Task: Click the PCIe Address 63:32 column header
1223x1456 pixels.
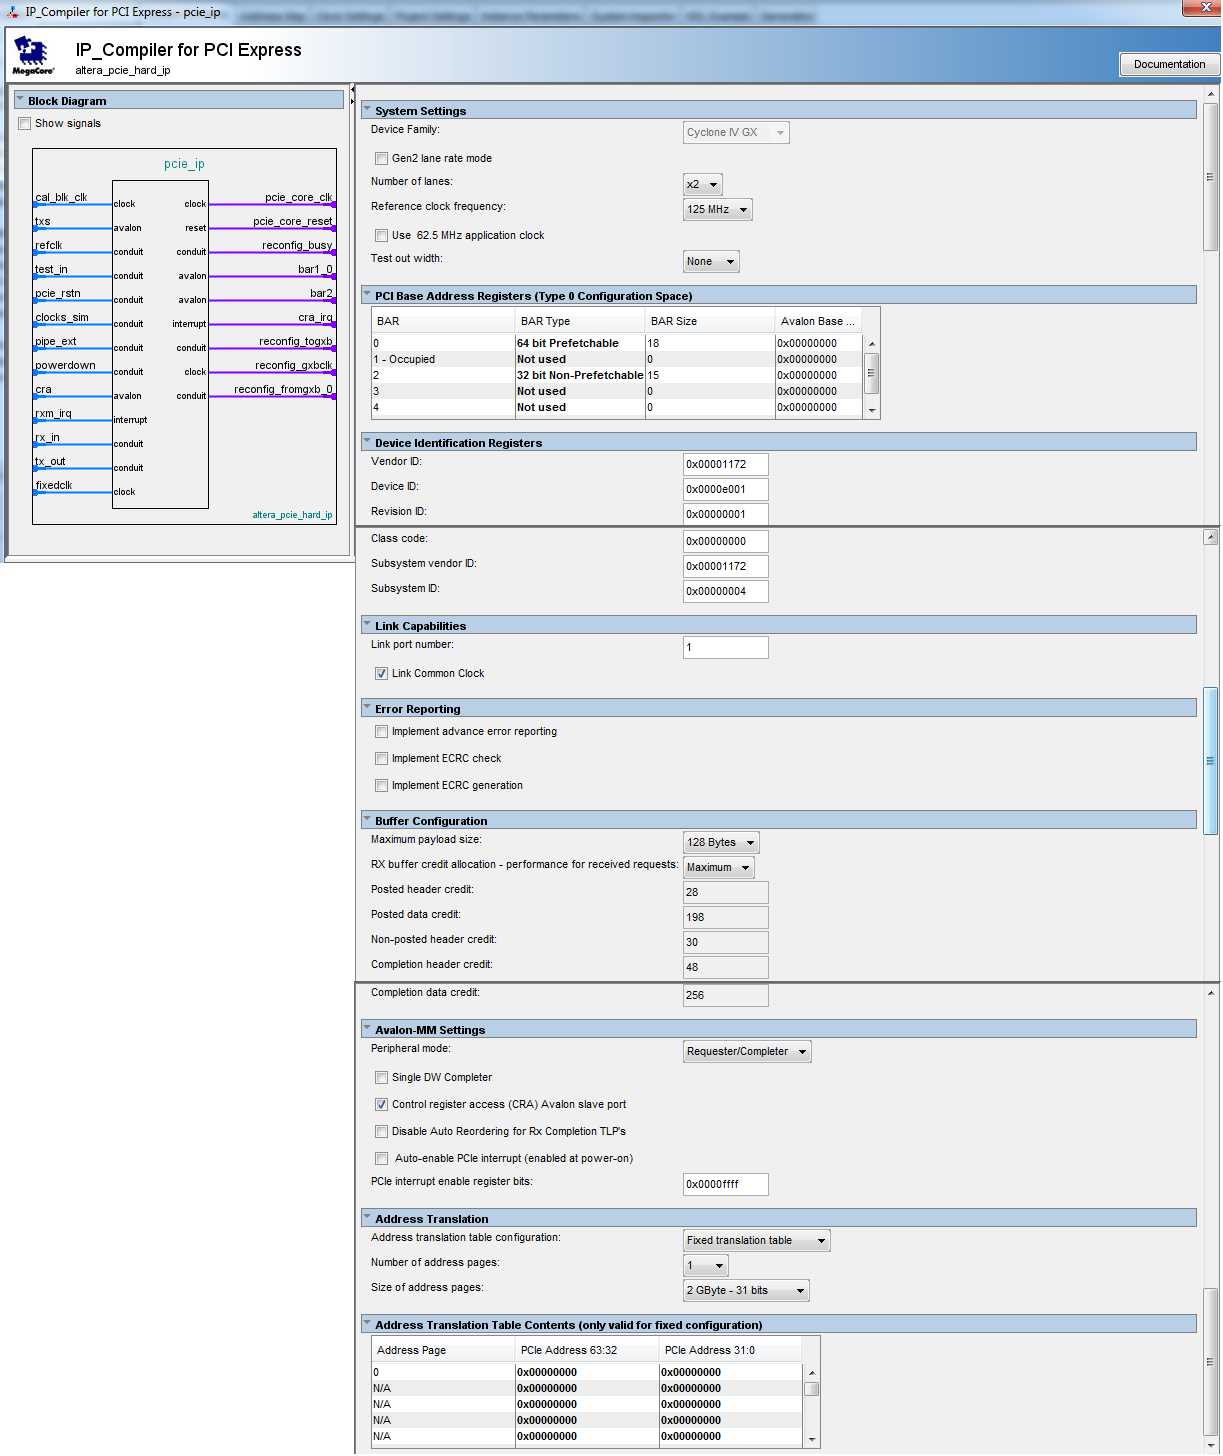Action: tap(587, 1351)
